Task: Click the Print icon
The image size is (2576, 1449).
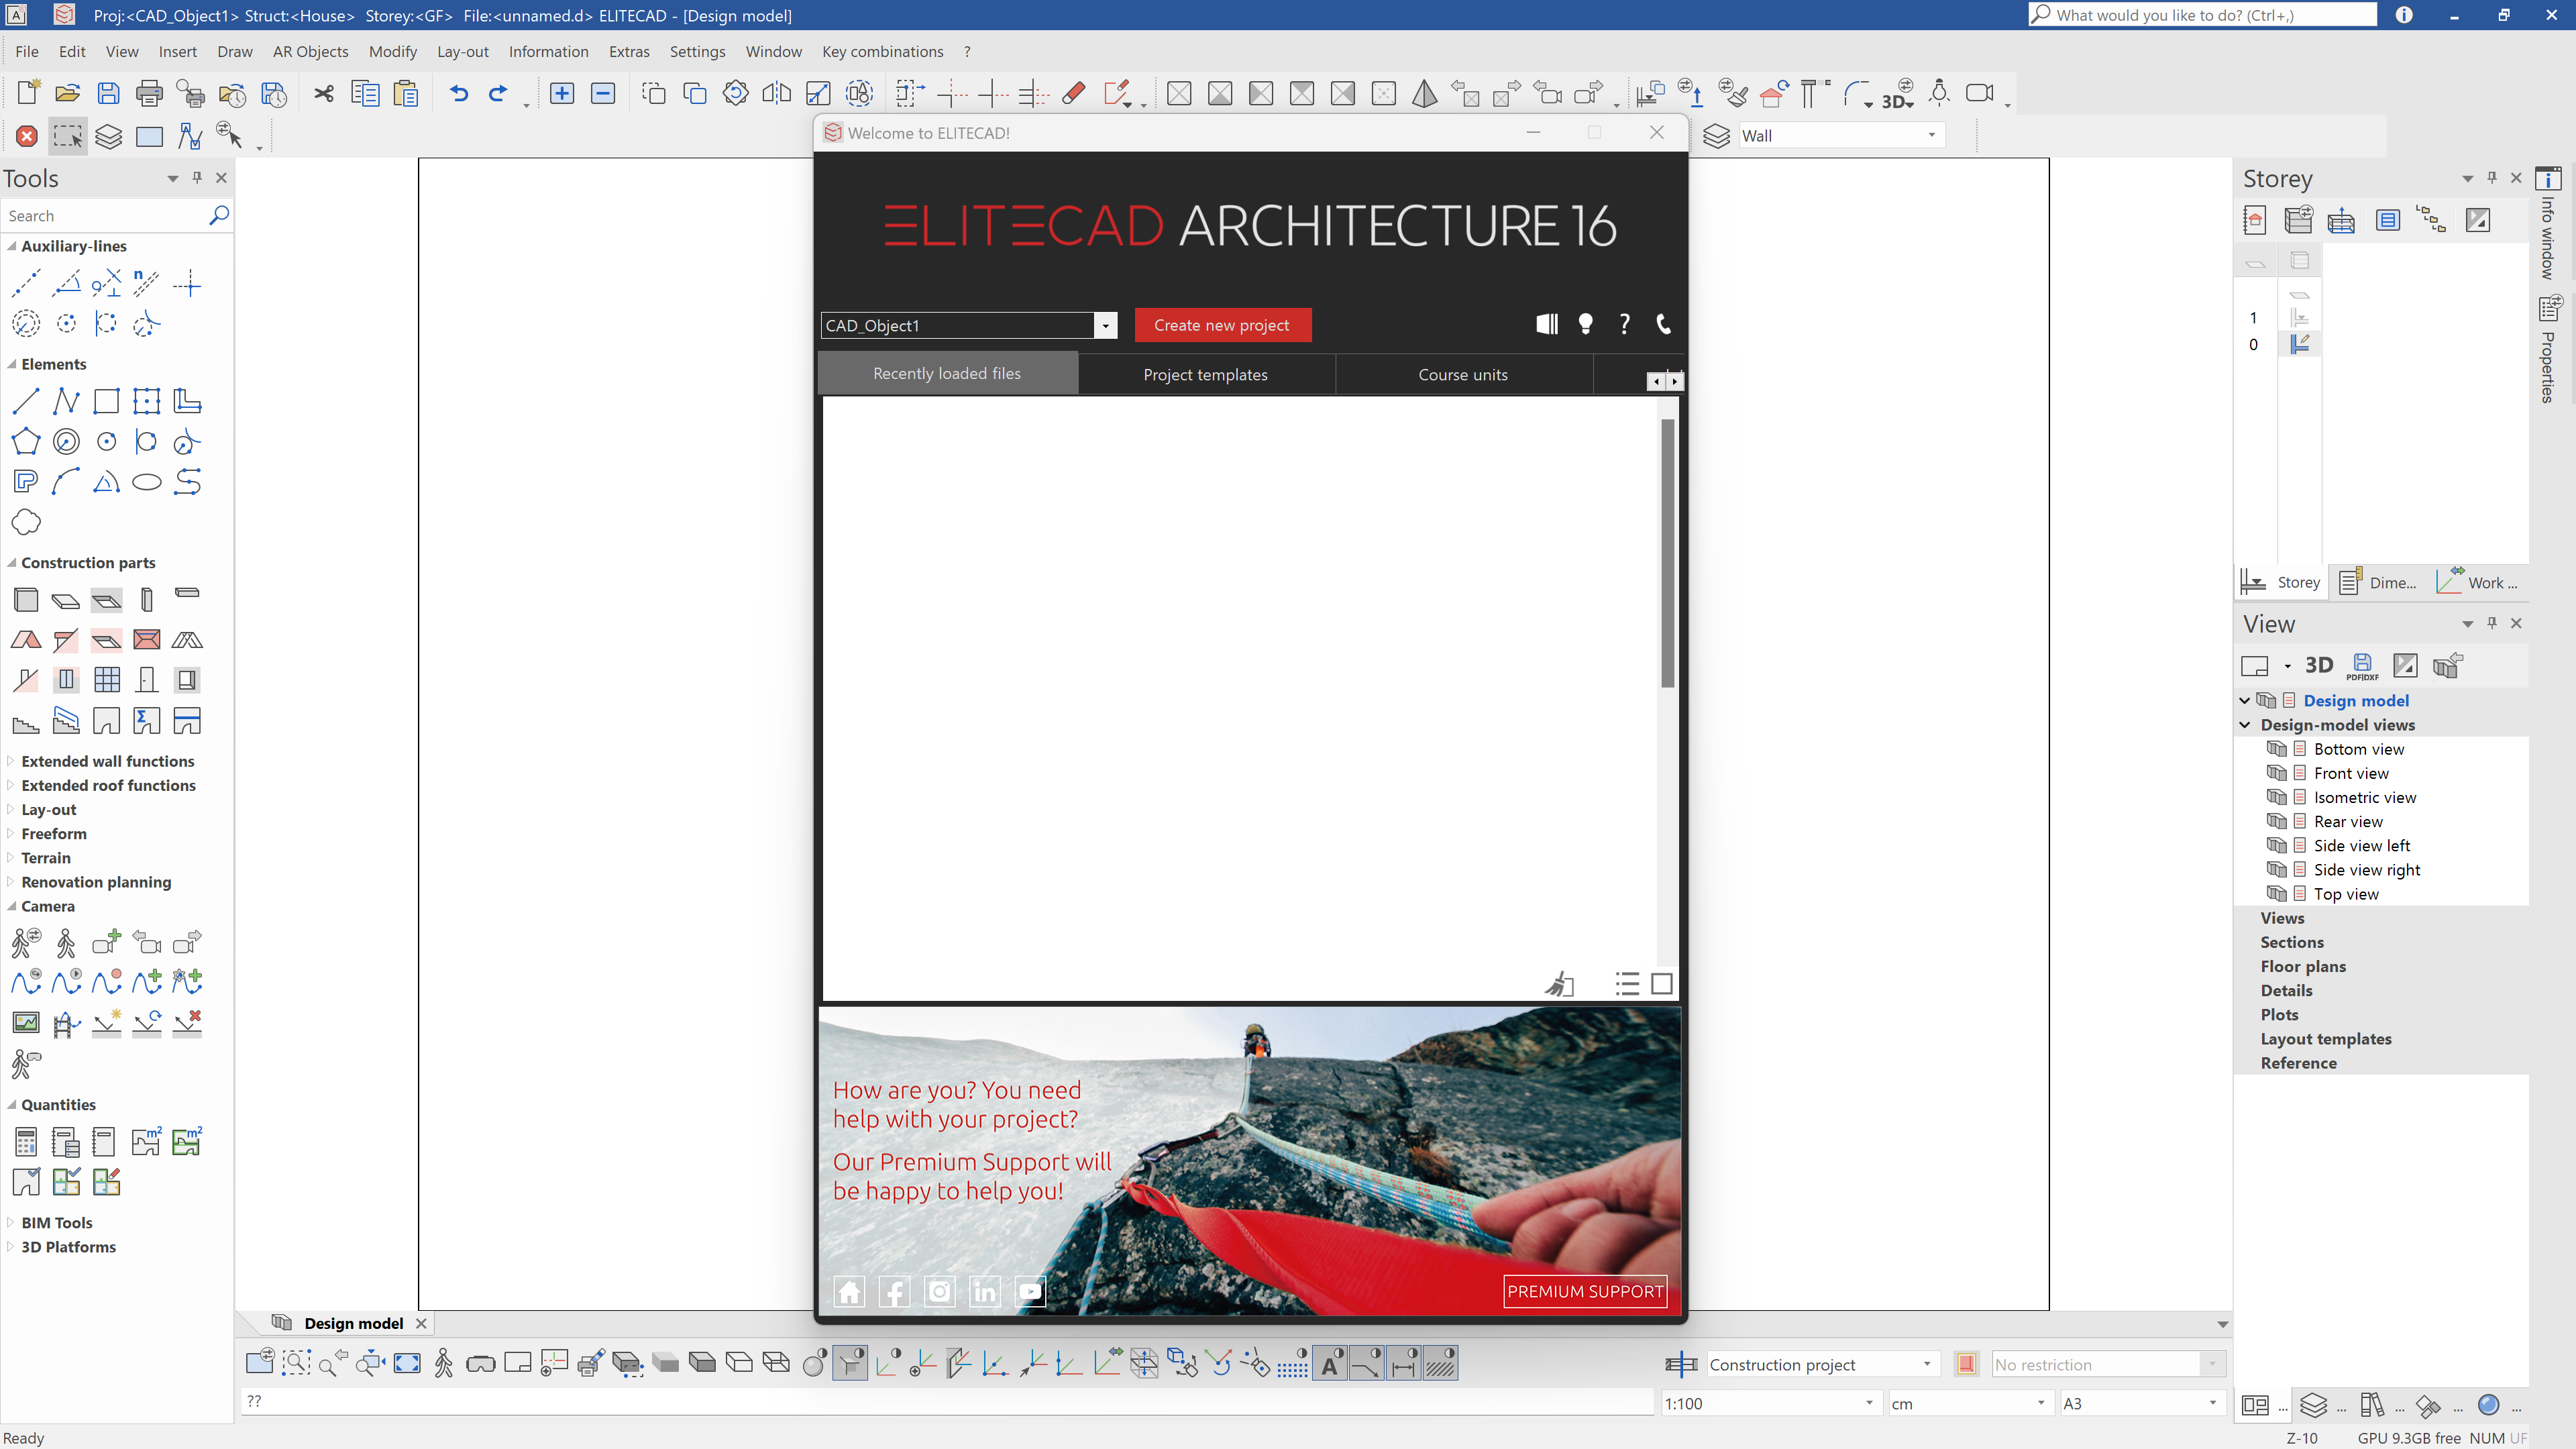Action: click(149, 93)
